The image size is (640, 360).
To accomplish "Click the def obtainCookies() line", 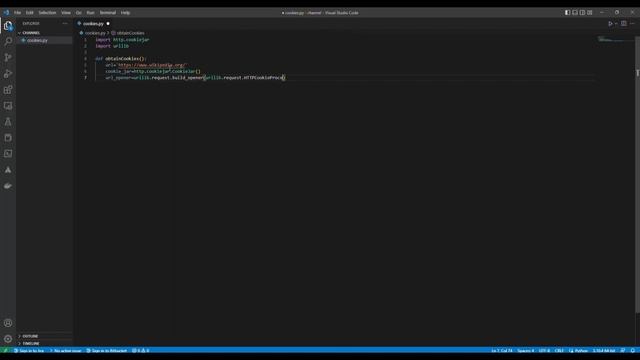I will click(120, 59).
